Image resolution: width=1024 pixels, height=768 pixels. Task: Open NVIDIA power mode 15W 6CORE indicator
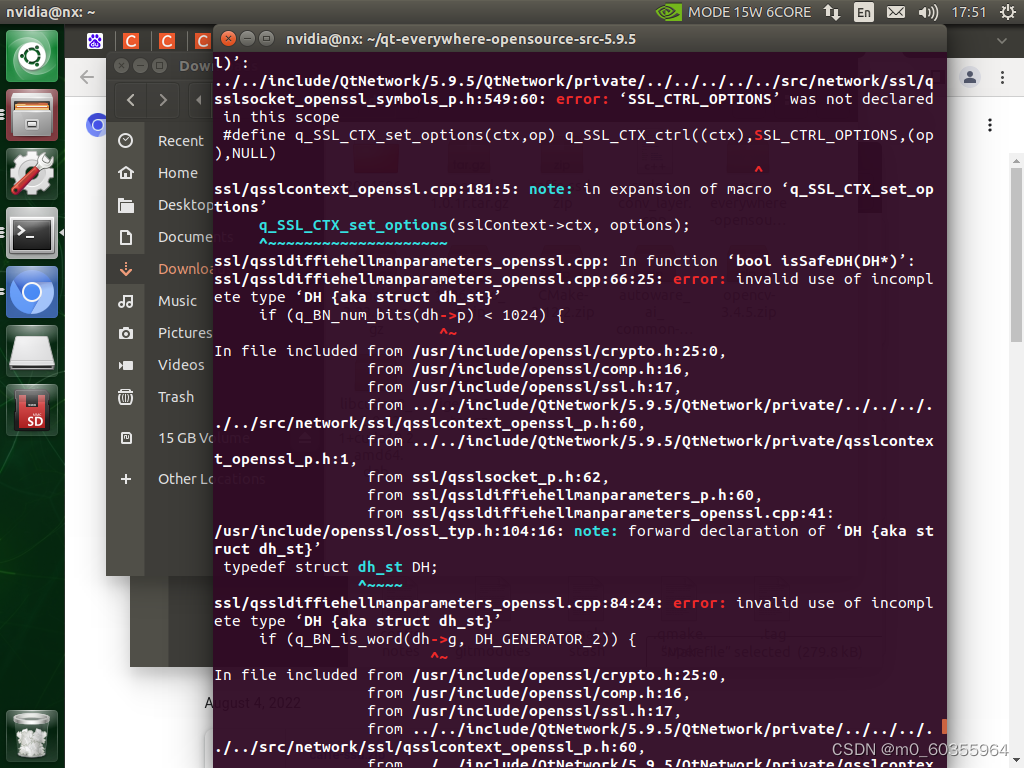point(733,12)
